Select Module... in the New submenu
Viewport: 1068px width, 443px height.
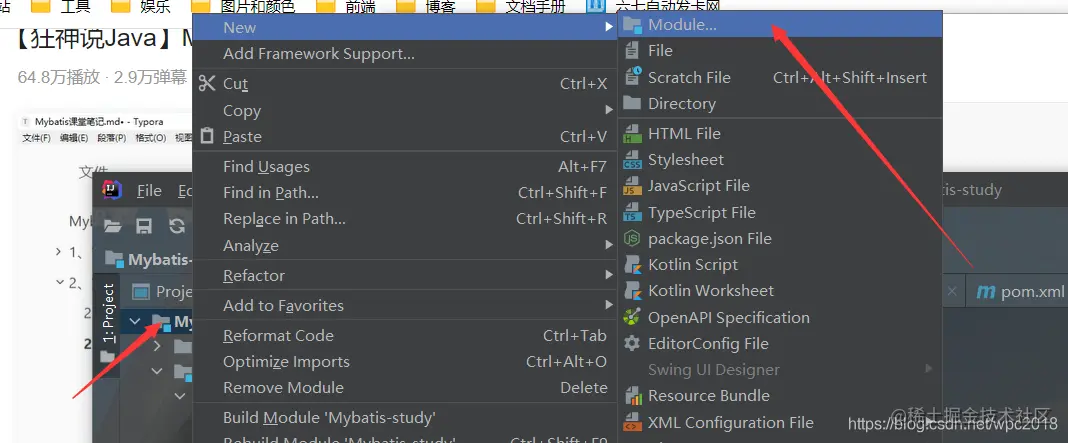coord(779,26)
